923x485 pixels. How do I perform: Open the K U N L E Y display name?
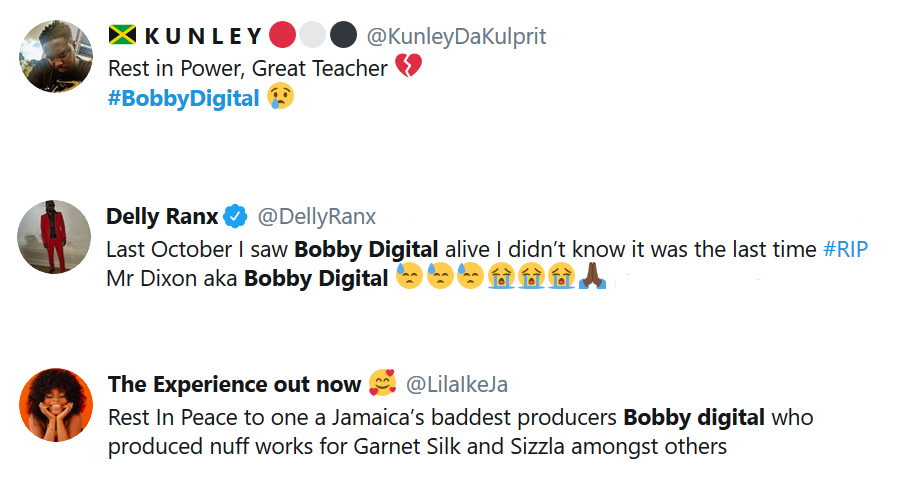(x=203, y=37)
